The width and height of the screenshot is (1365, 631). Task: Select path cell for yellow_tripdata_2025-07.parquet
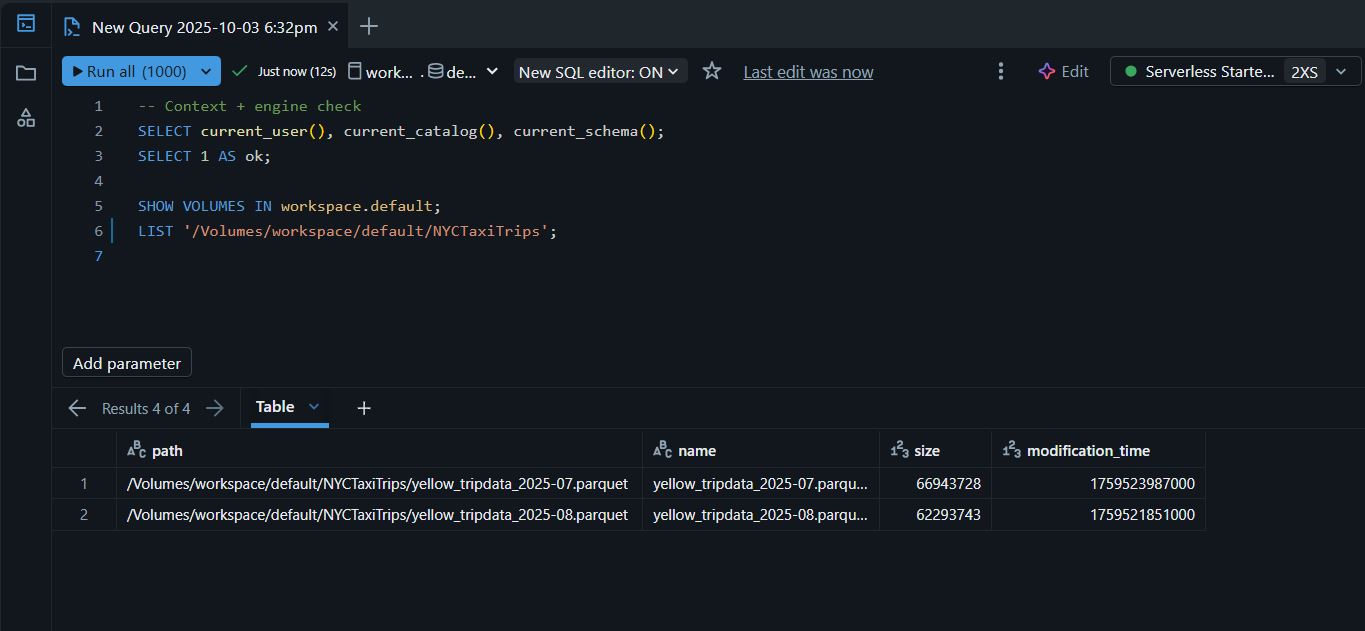379,484
